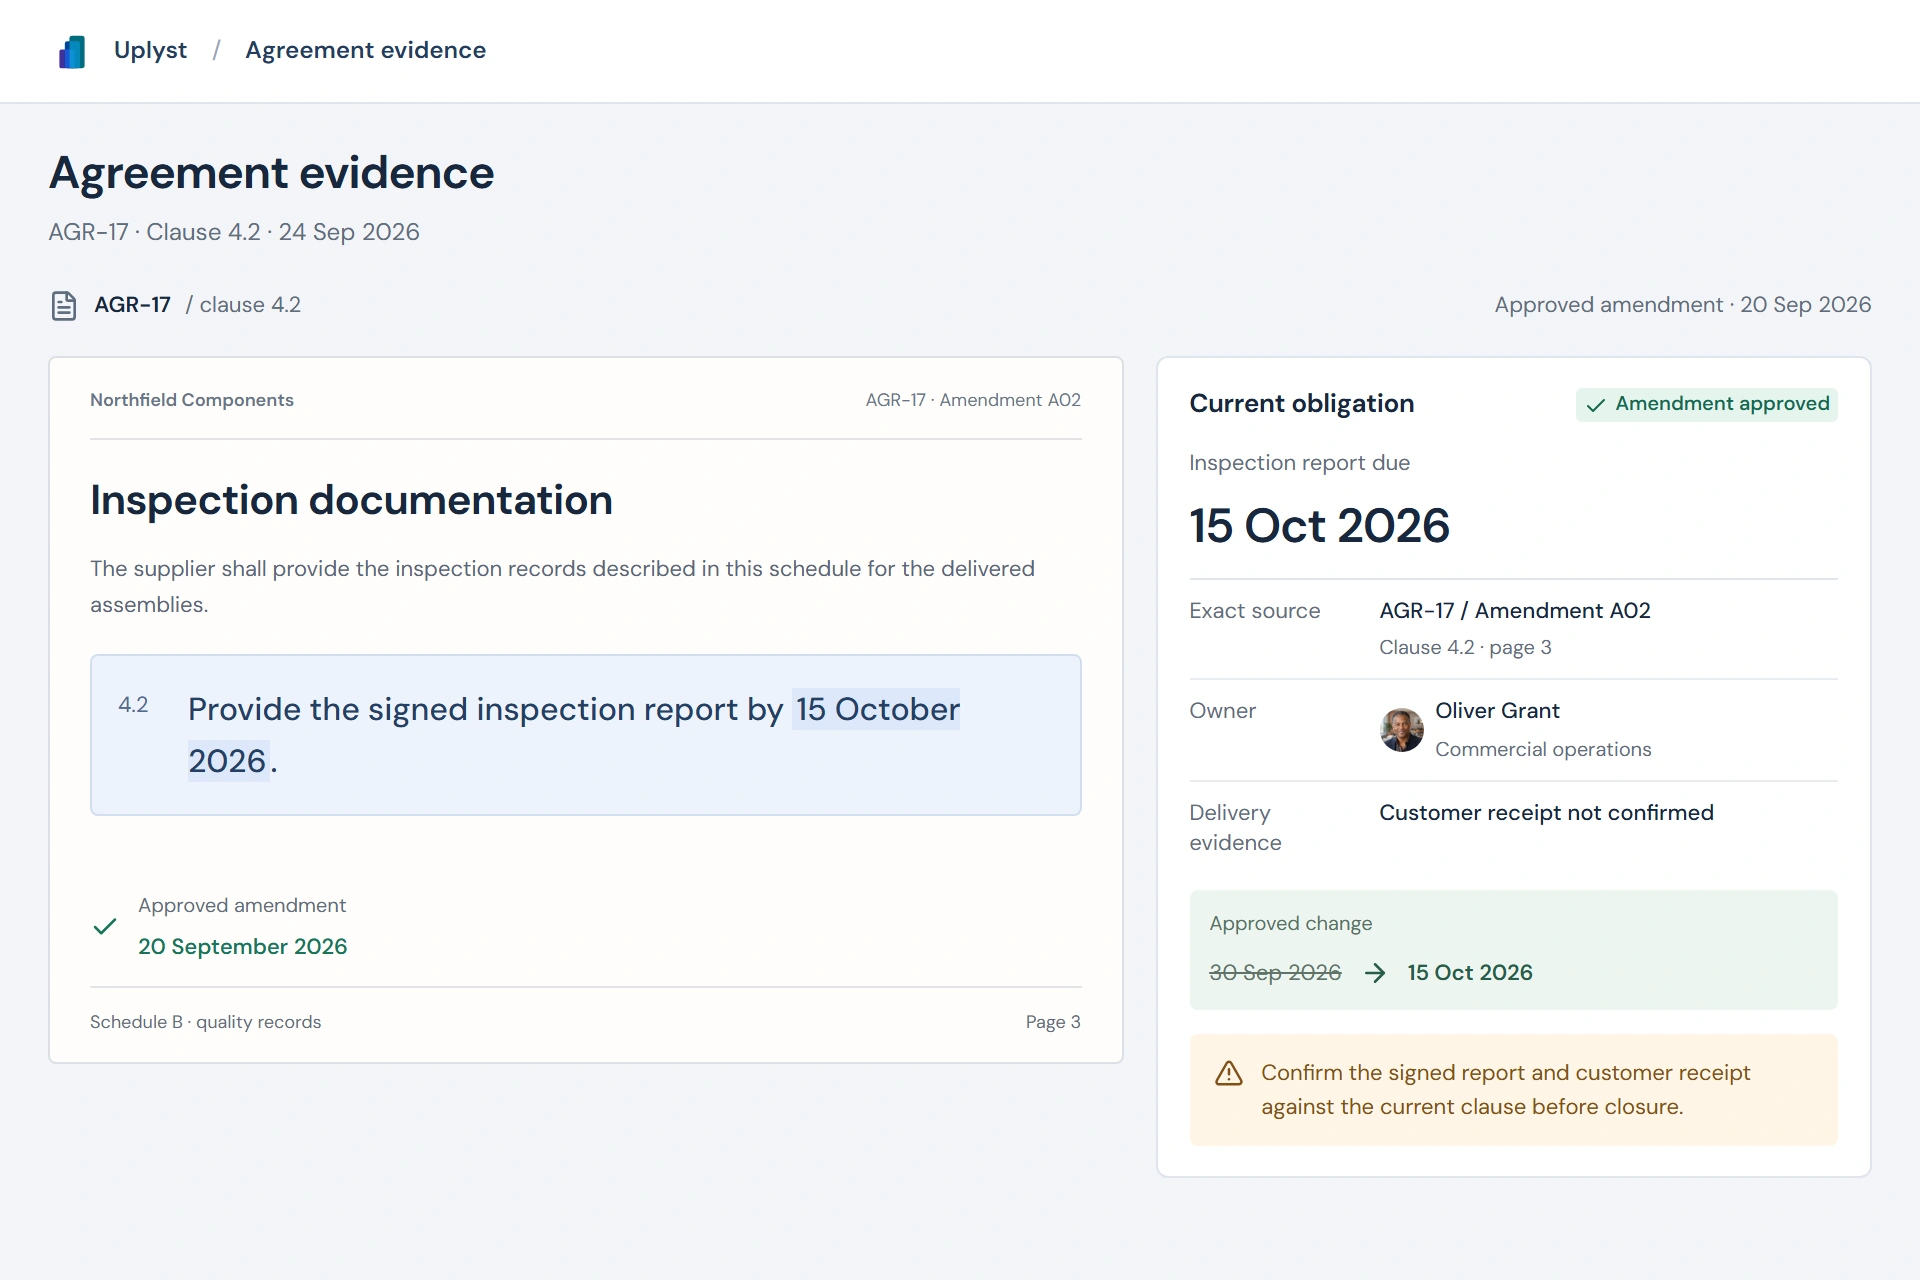
Task: Click the Amendment approved status badge
Action: (x=1707, y=404)
